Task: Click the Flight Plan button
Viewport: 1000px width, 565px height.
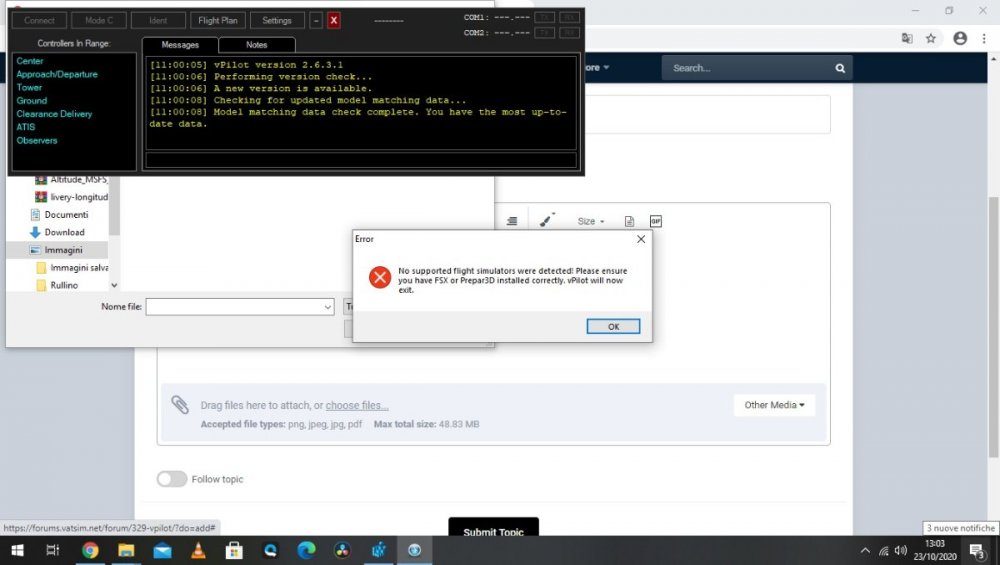Action: click(218, 20)
